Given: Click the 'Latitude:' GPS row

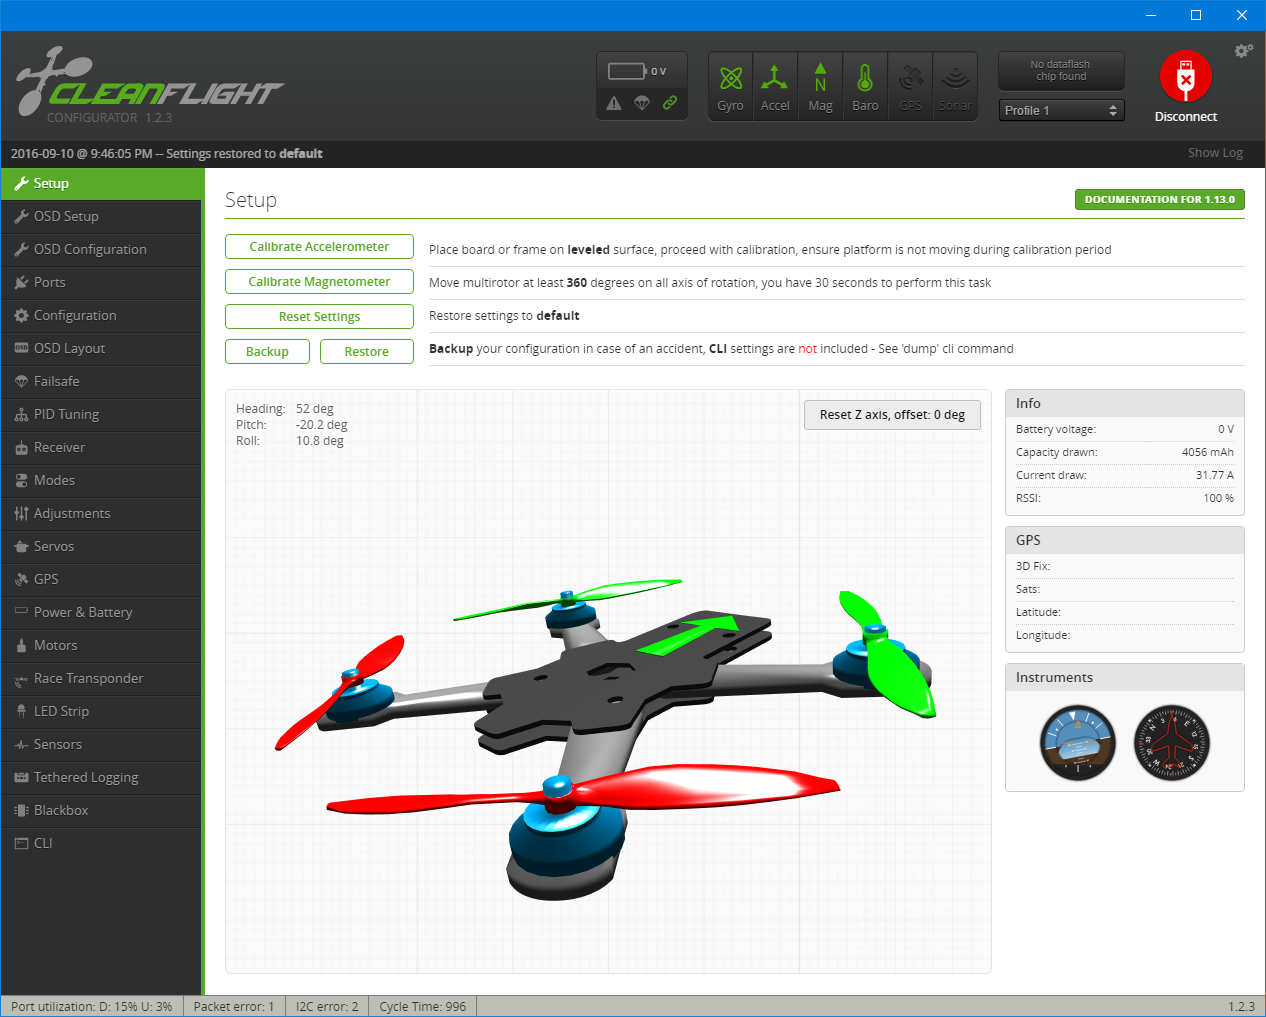Looking at the screenshot, I should [1125, 612].
